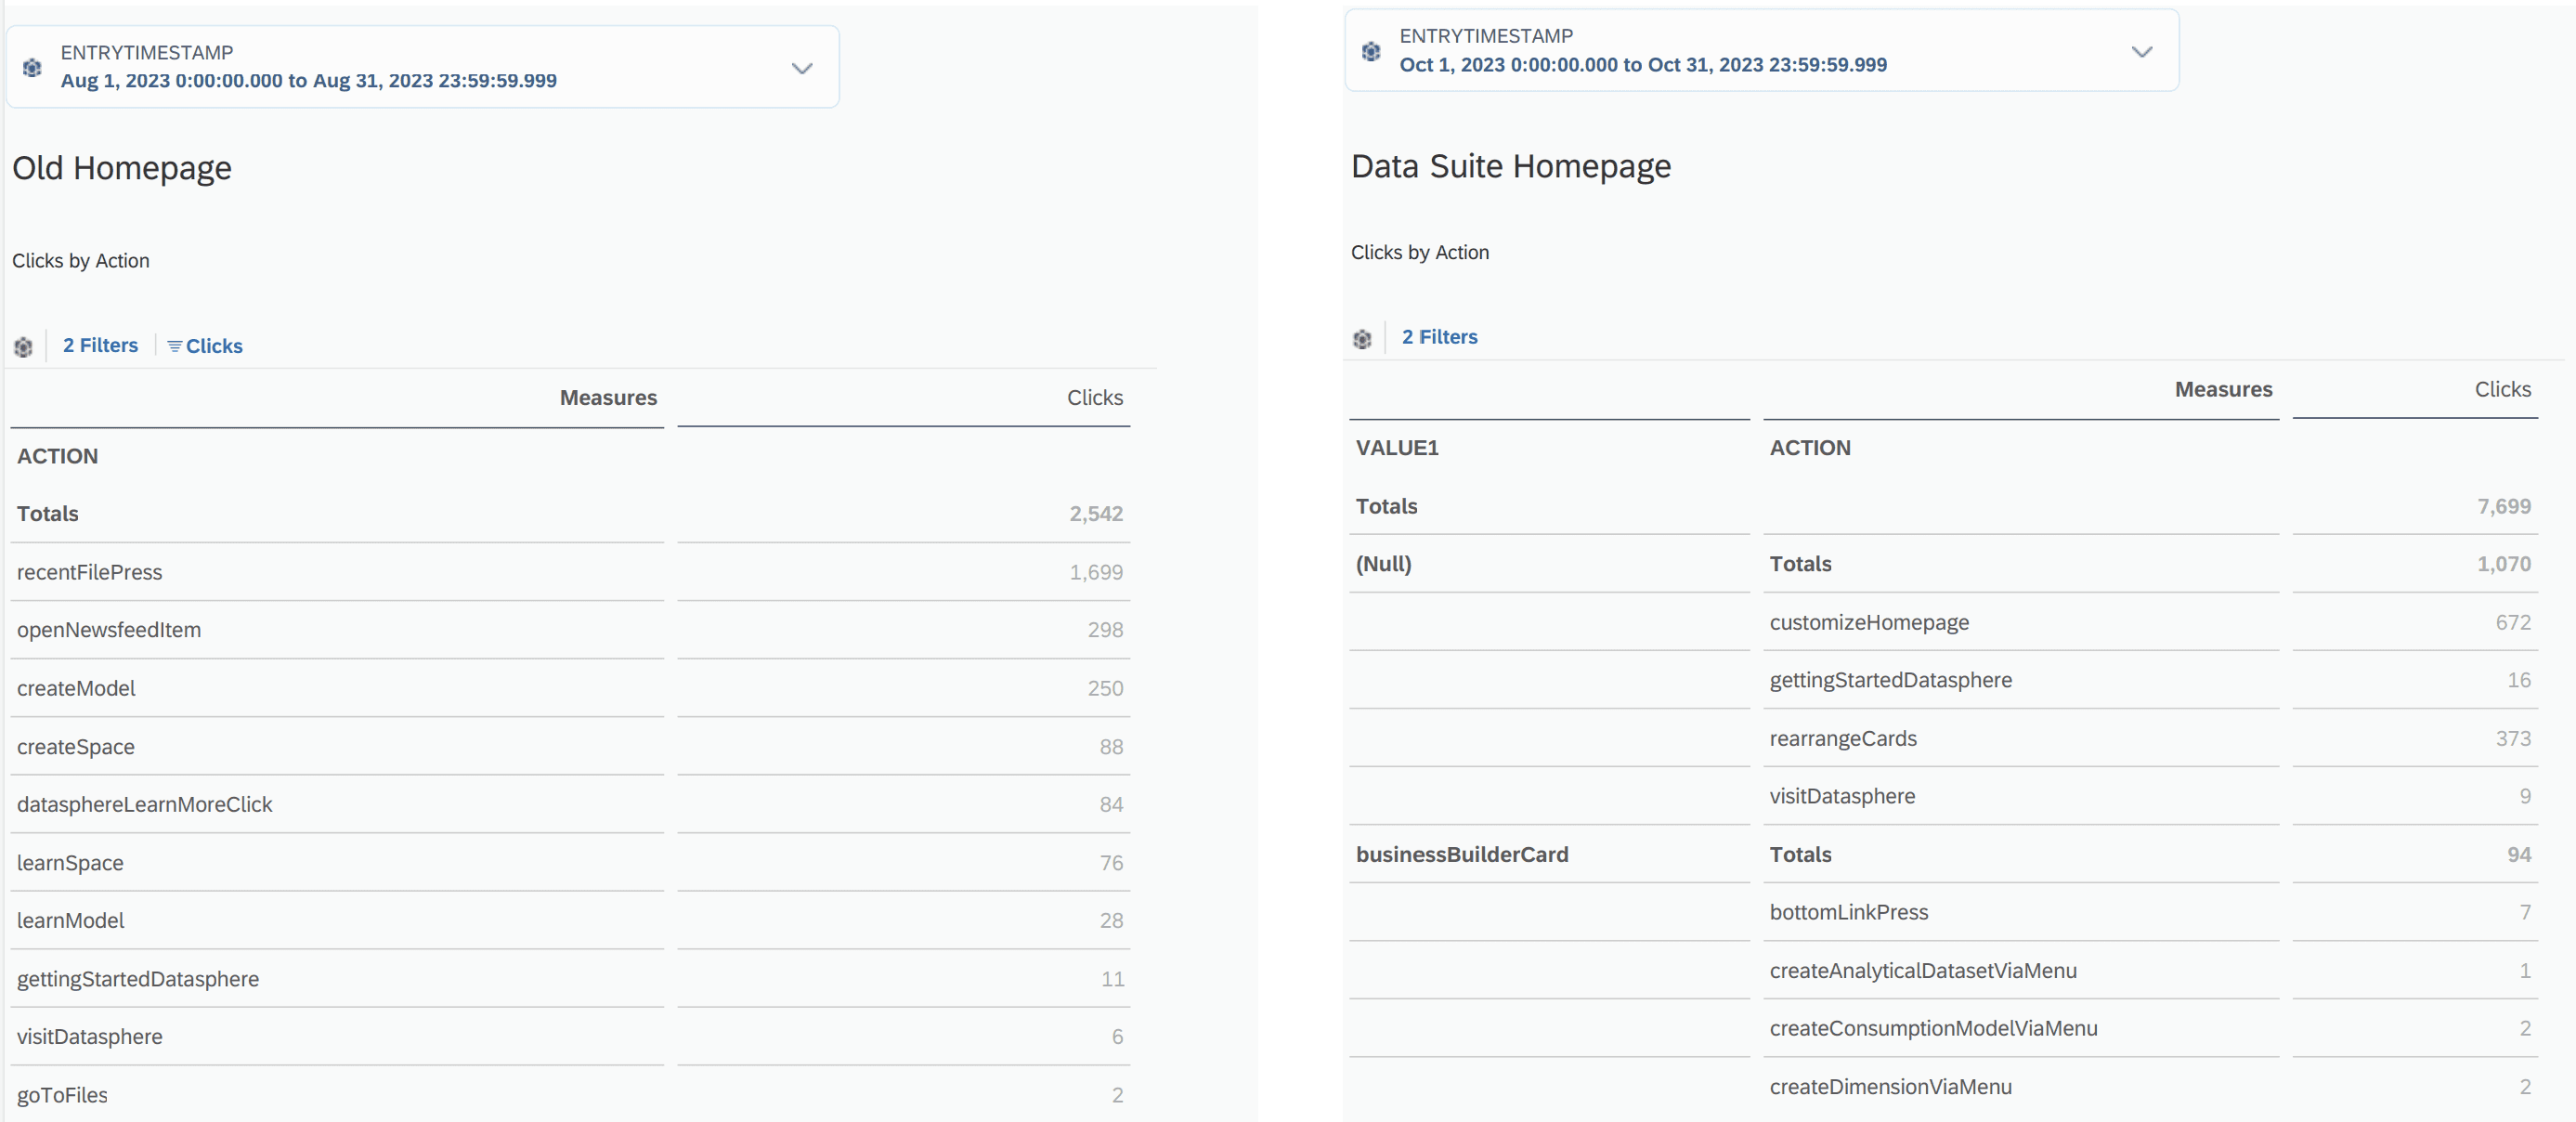Click the filter icon left of Data Suite 2 Filters
Viewport: 2576px width, 1122px height.
tap(1362, 339)
